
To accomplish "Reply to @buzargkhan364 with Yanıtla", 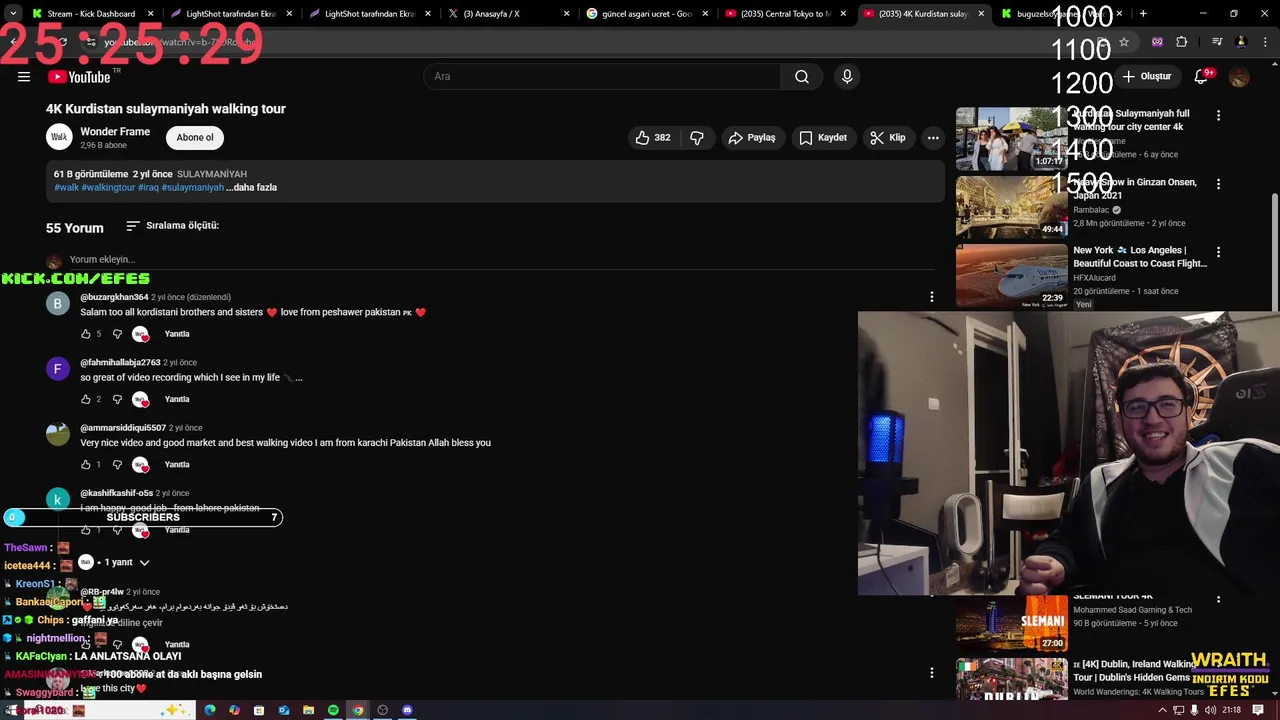I will [177, 334].
